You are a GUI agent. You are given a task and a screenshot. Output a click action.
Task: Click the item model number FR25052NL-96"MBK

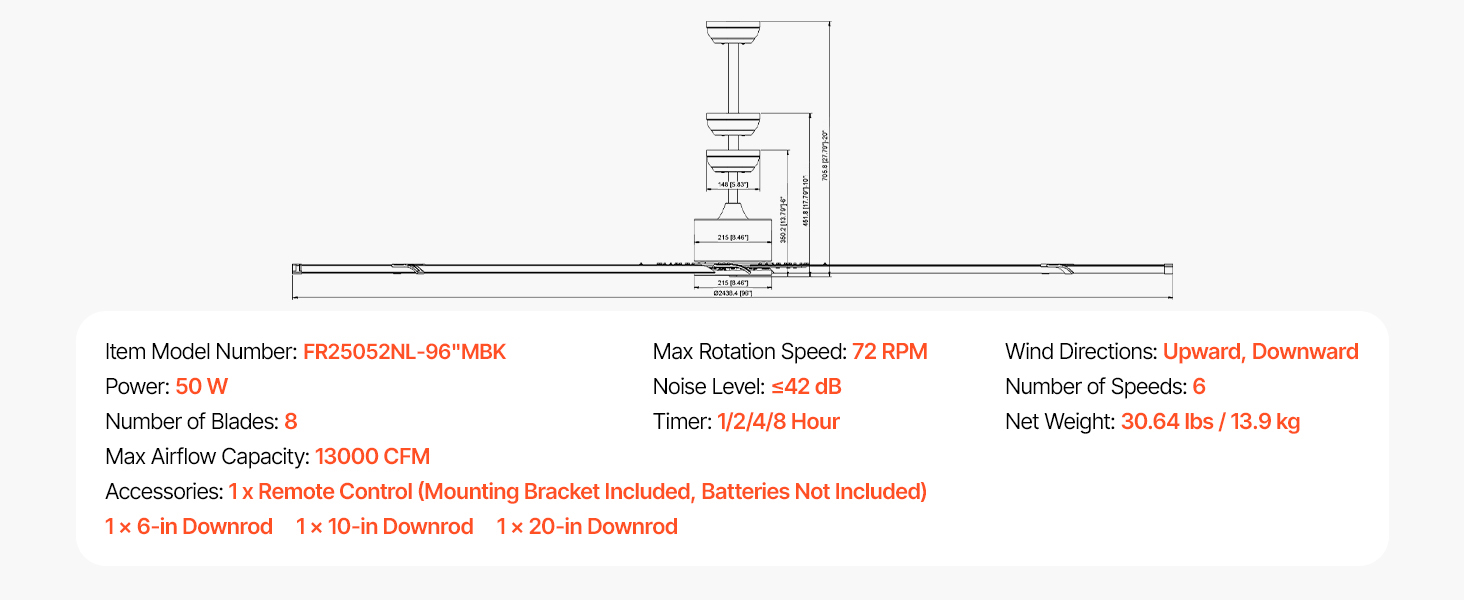point(404,352)
